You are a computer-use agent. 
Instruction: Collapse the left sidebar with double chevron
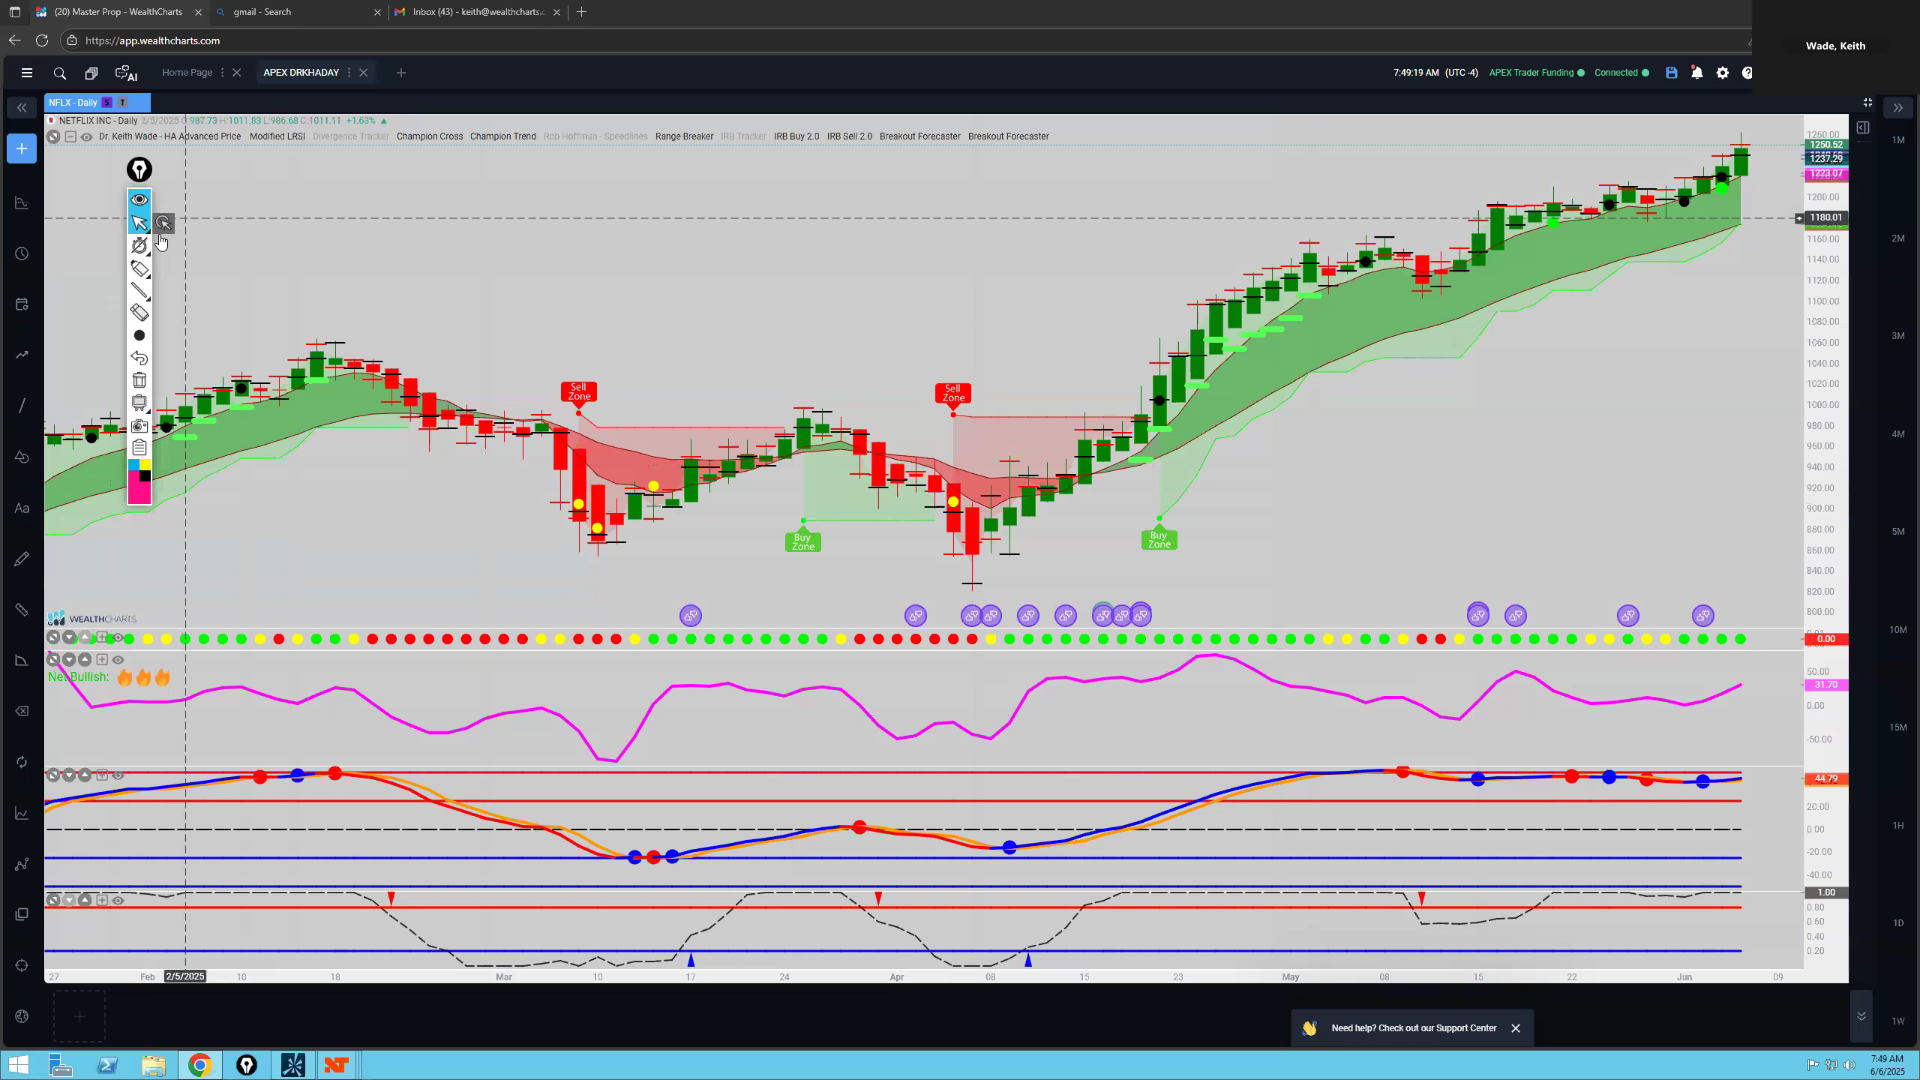tap(21, 107)
